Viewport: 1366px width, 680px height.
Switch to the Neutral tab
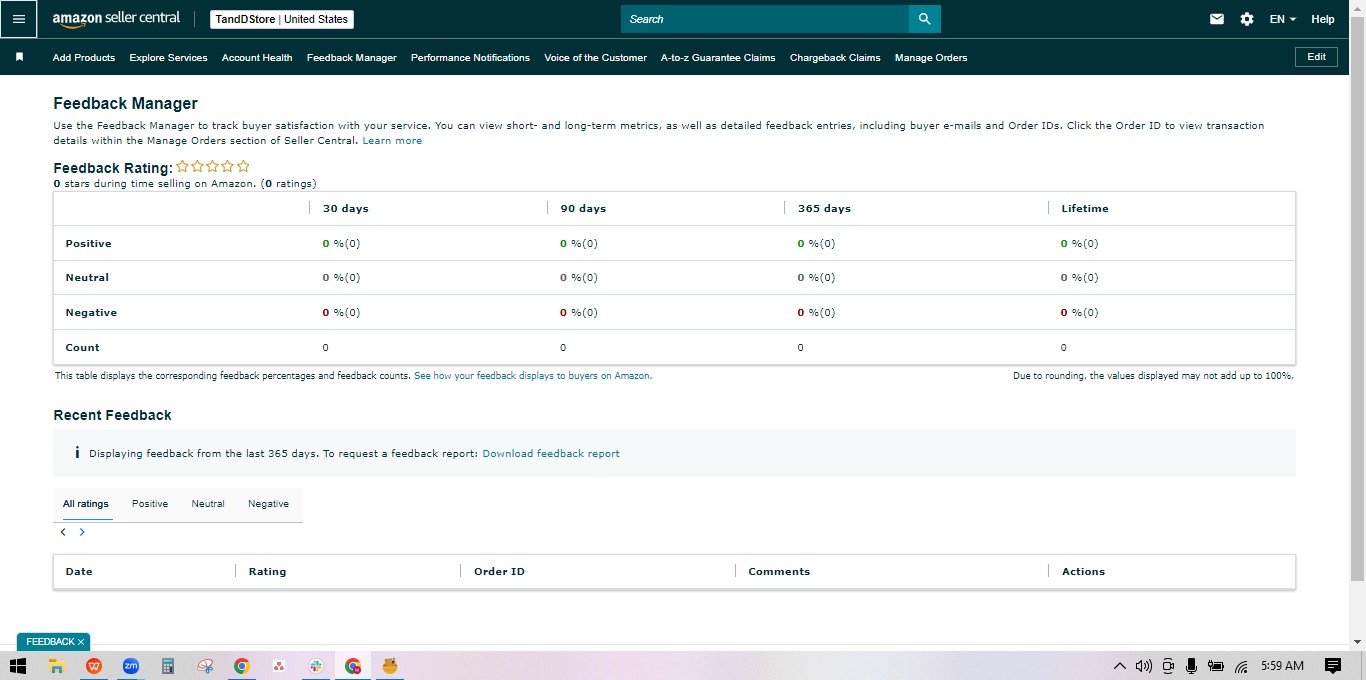(x=208, y=504)
